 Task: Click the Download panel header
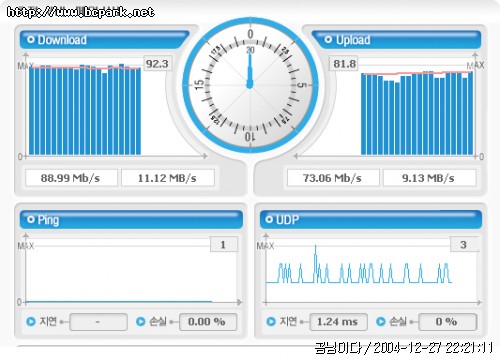click(104, 40)
